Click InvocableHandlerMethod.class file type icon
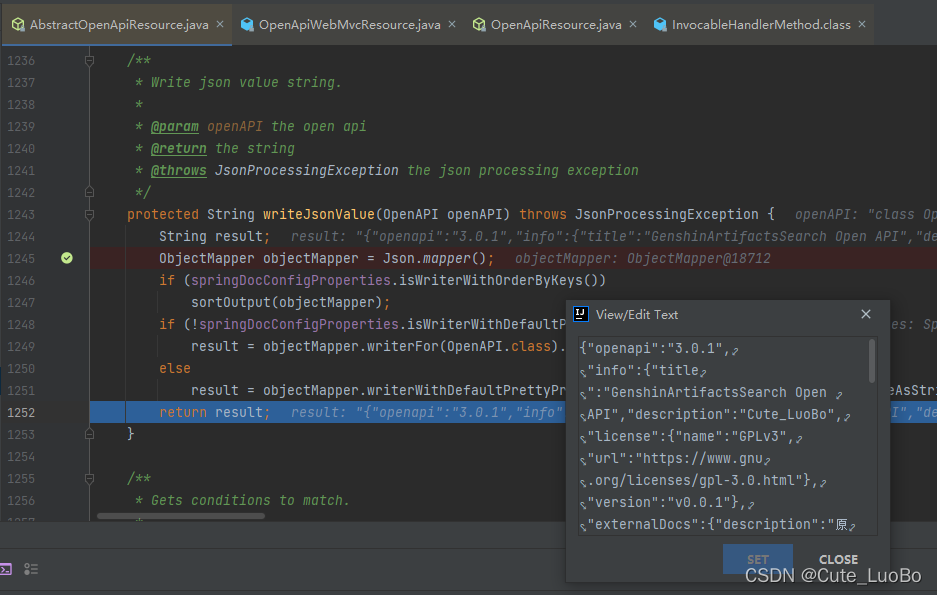 coord(660,24)
